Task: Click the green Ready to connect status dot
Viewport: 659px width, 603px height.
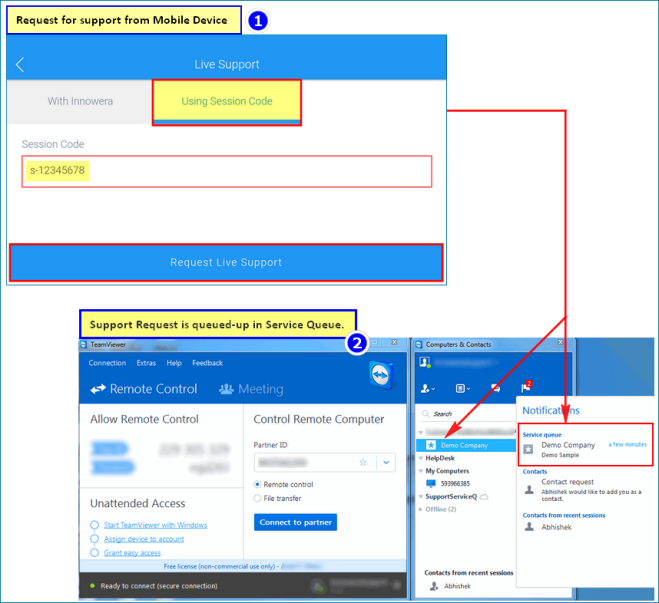Action: [x=92, y=585]
